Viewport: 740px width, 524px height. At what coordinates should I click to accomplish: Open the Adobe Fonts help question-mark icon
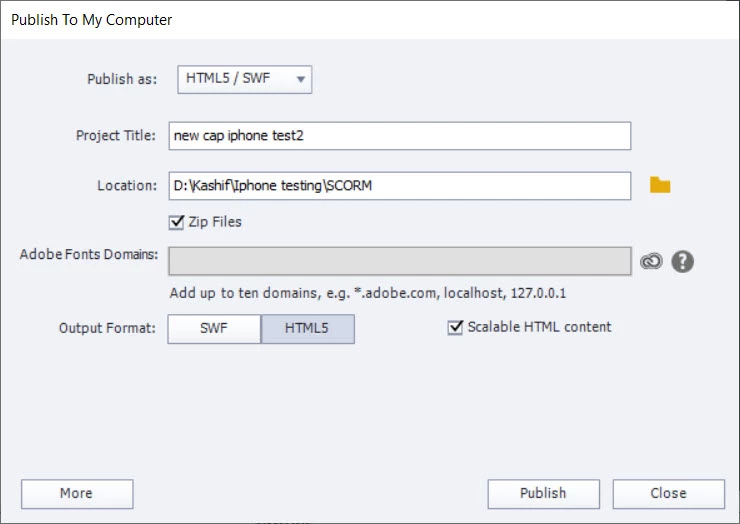click(682, 262)
